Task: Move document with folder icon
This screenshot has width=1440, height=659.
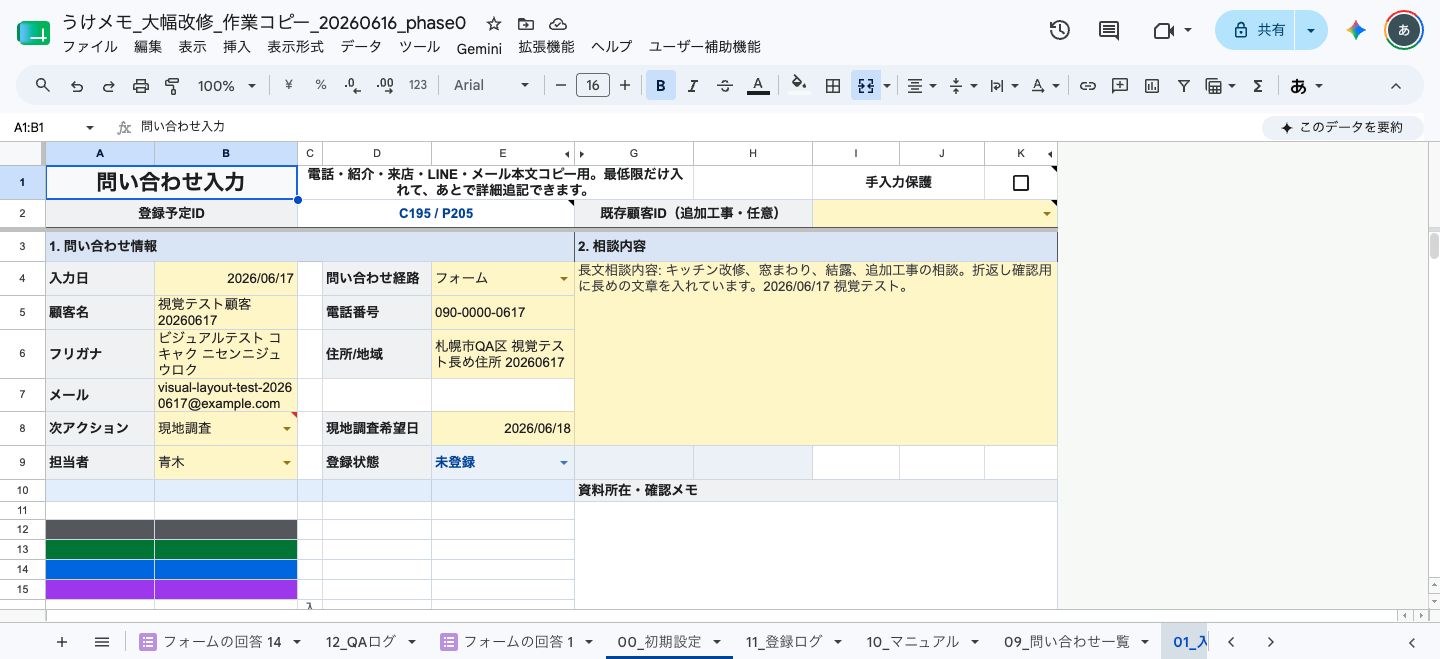Action: click(x=526, y=23)
